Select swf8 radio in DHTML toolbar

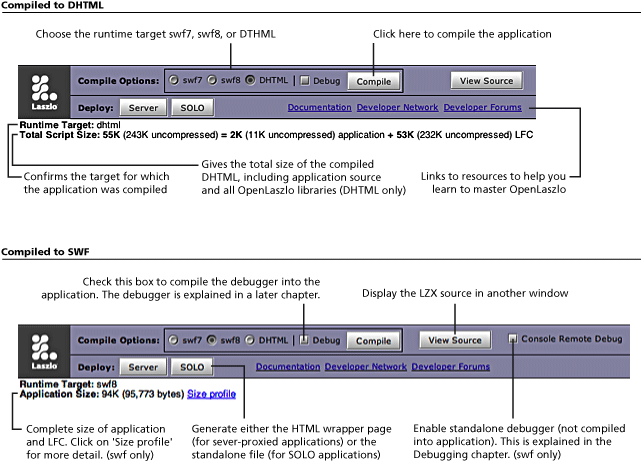pos(212,80)
